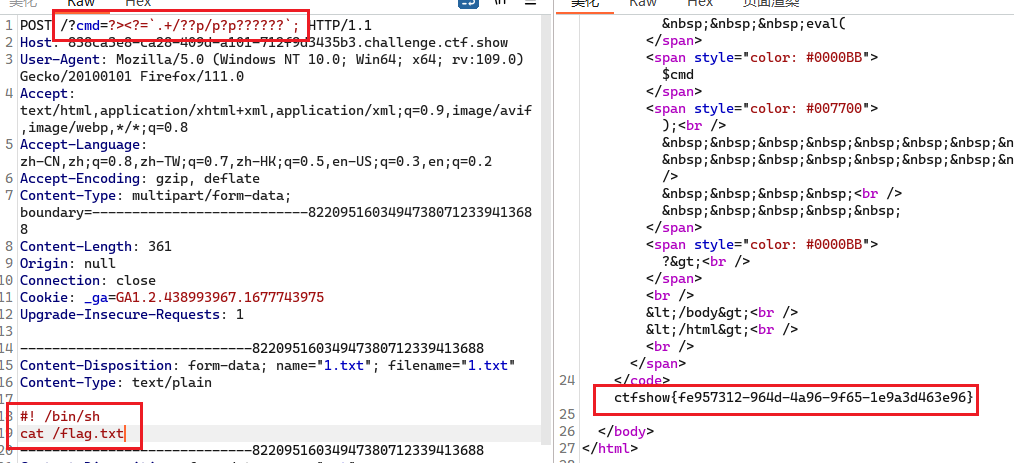Viewport: 1014px width, 463px height.
Task: Click the Accept-Language header name
Action: coord(80,145)
